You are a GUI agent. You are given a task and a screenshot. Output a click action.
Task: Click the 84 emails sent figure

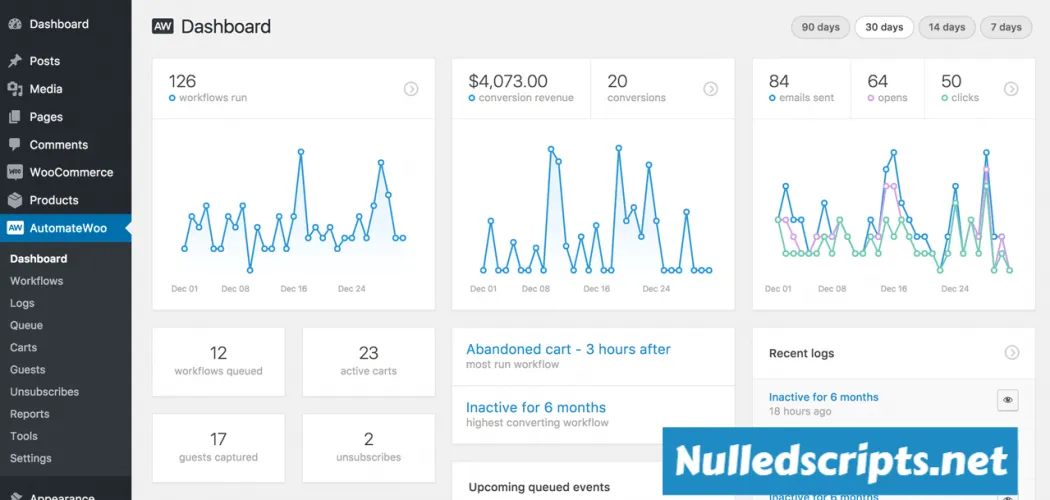pyautogui.click(x=779, y=82)
